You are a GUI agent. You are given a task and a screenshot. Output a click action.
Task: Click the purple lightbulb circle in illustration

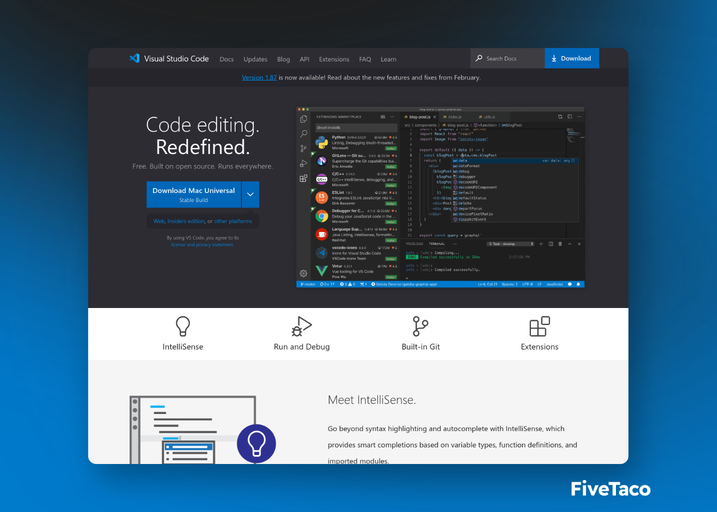(257, 443)
